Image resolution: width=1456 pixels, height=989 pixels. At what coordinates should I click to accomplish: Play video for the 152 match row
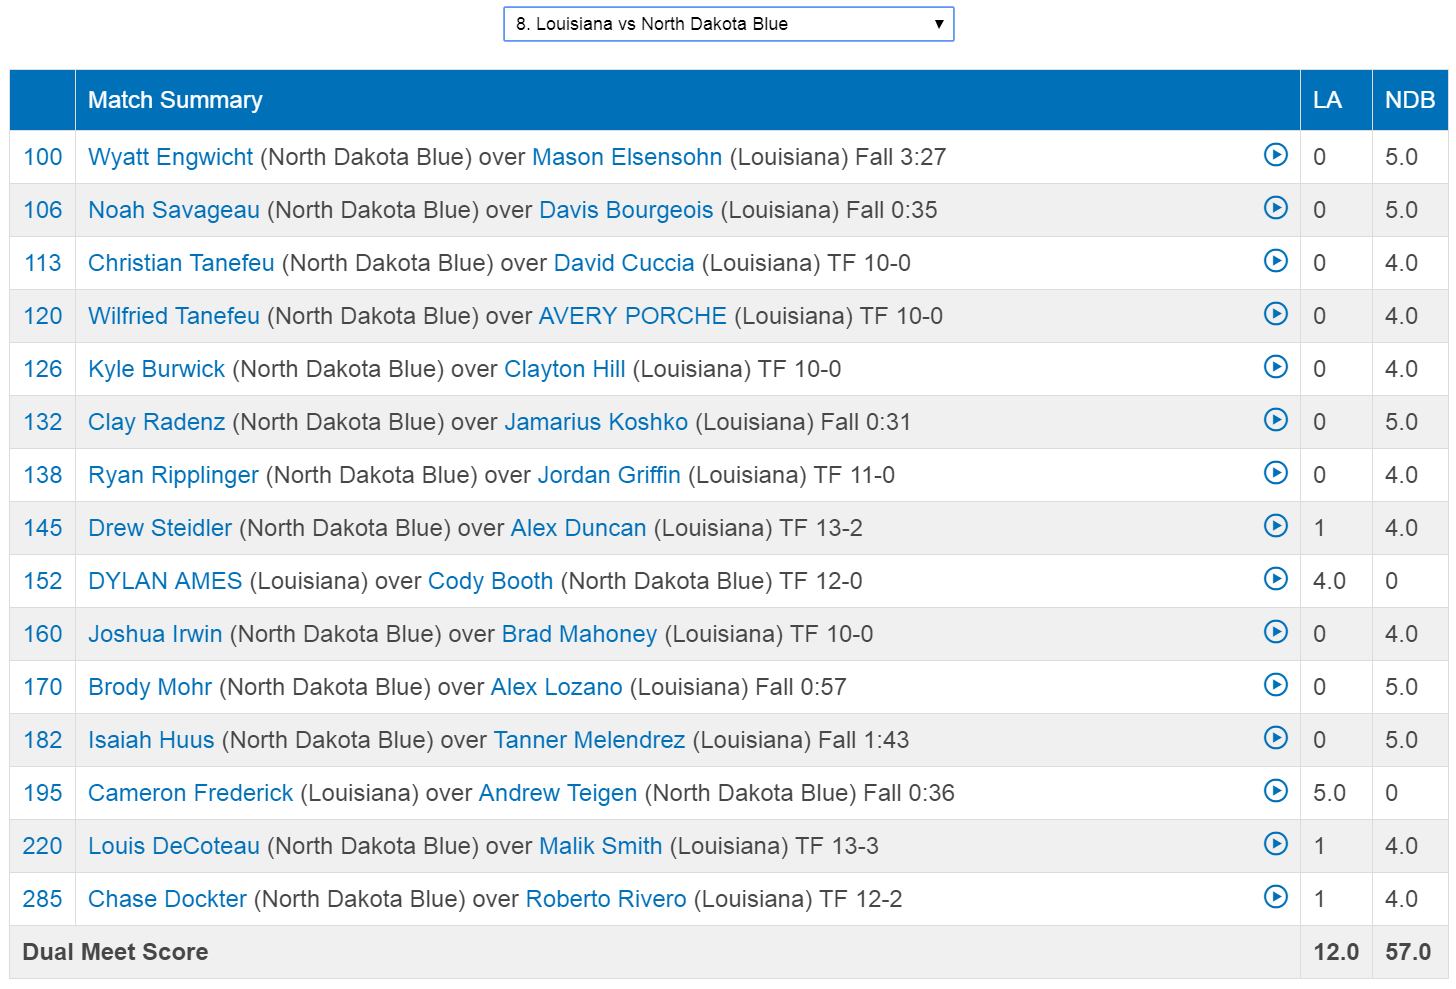[x=1276, y=579]
